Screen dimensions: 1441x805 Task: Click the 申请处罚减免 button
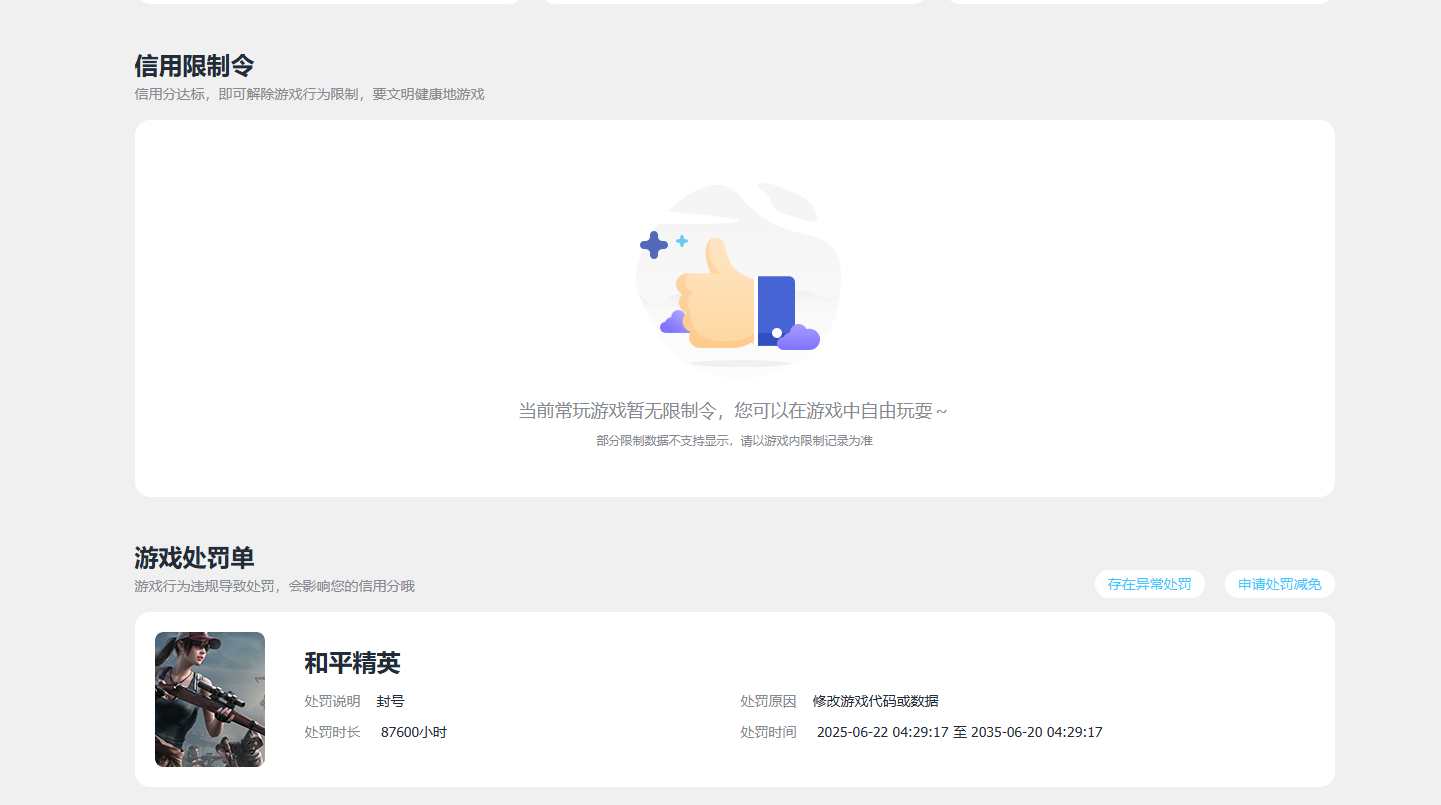pyautogui.click(x=1279, y=584)
